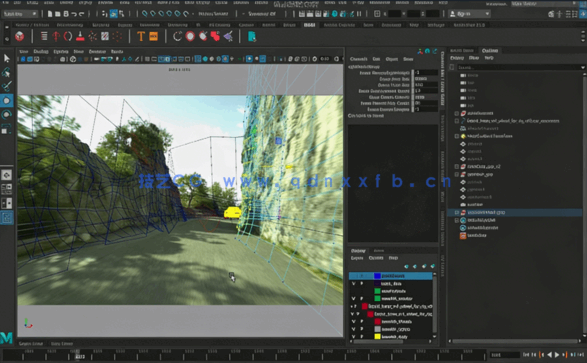This screenshot has width=587, height=363.
Task: Open the layer editor Layers menu
Action: 357,258
